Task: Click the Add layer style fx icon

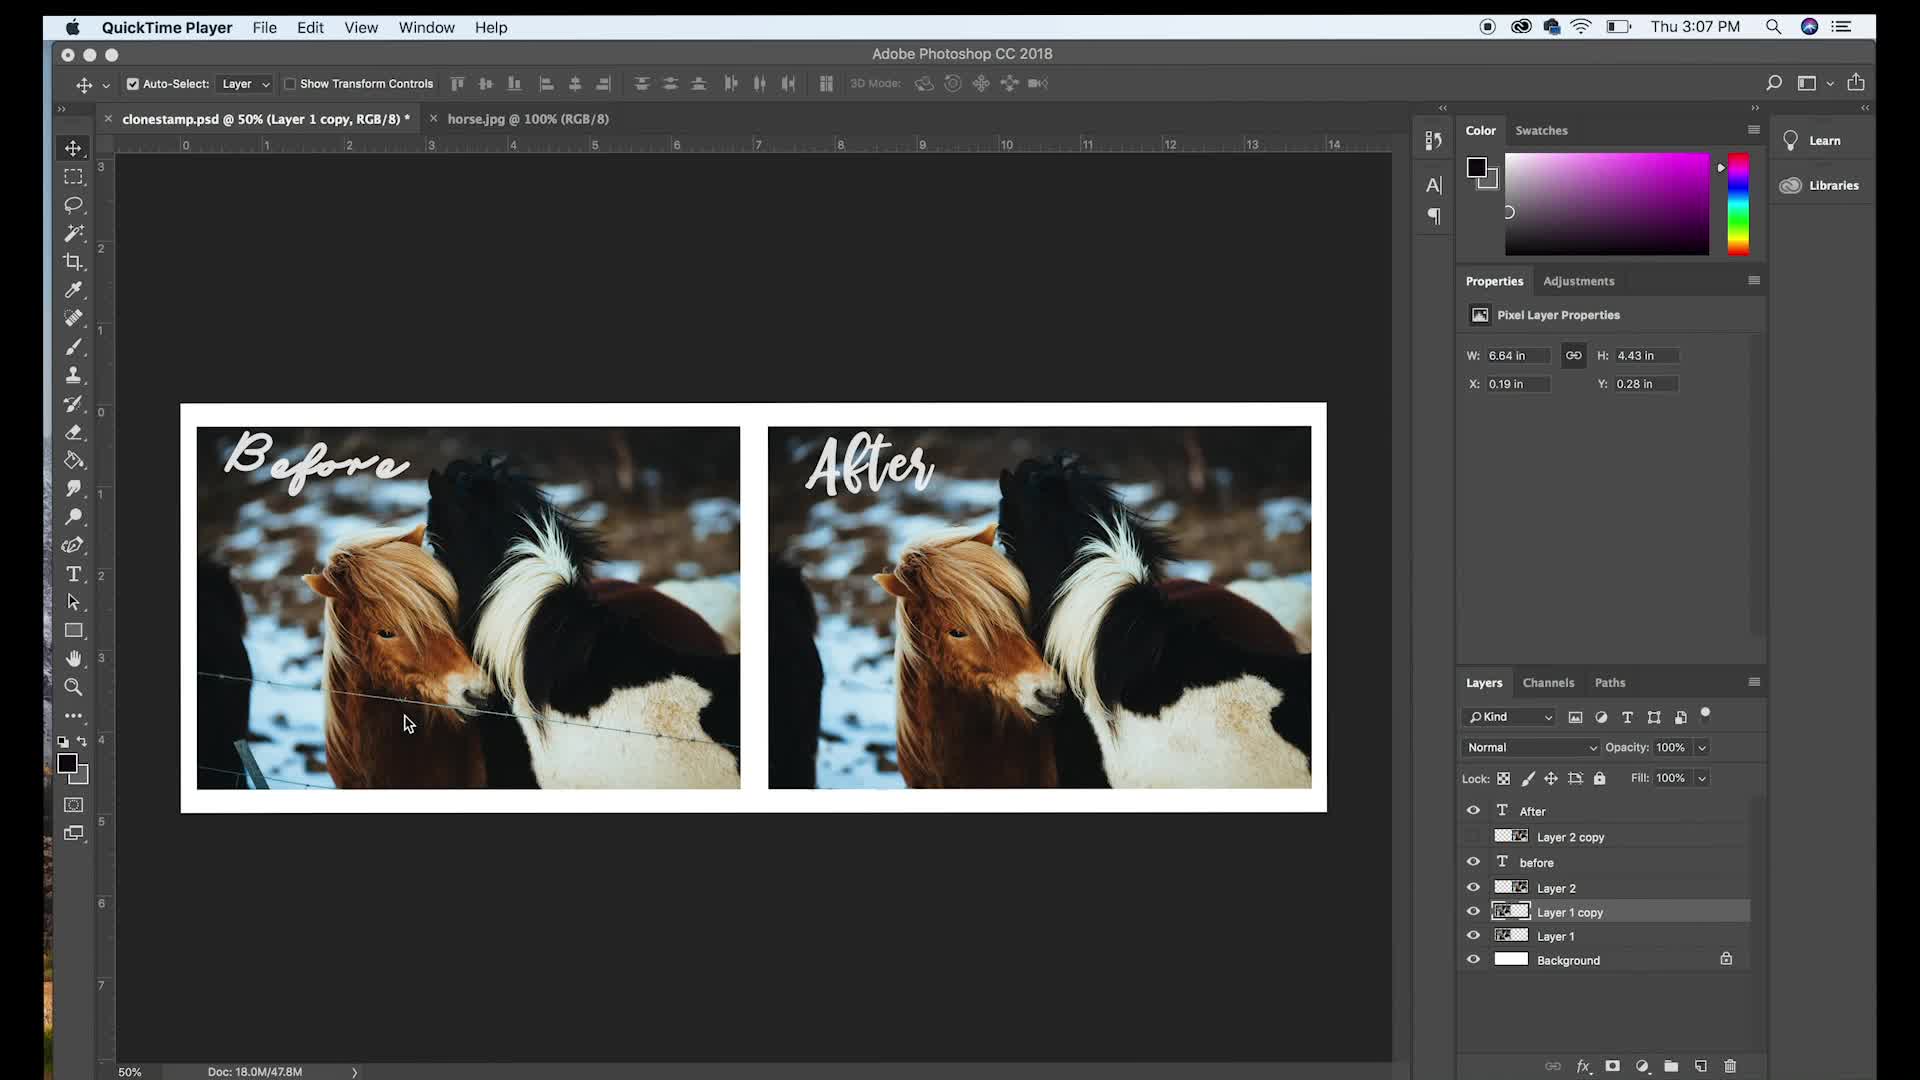Action: click(1583, 1067)
